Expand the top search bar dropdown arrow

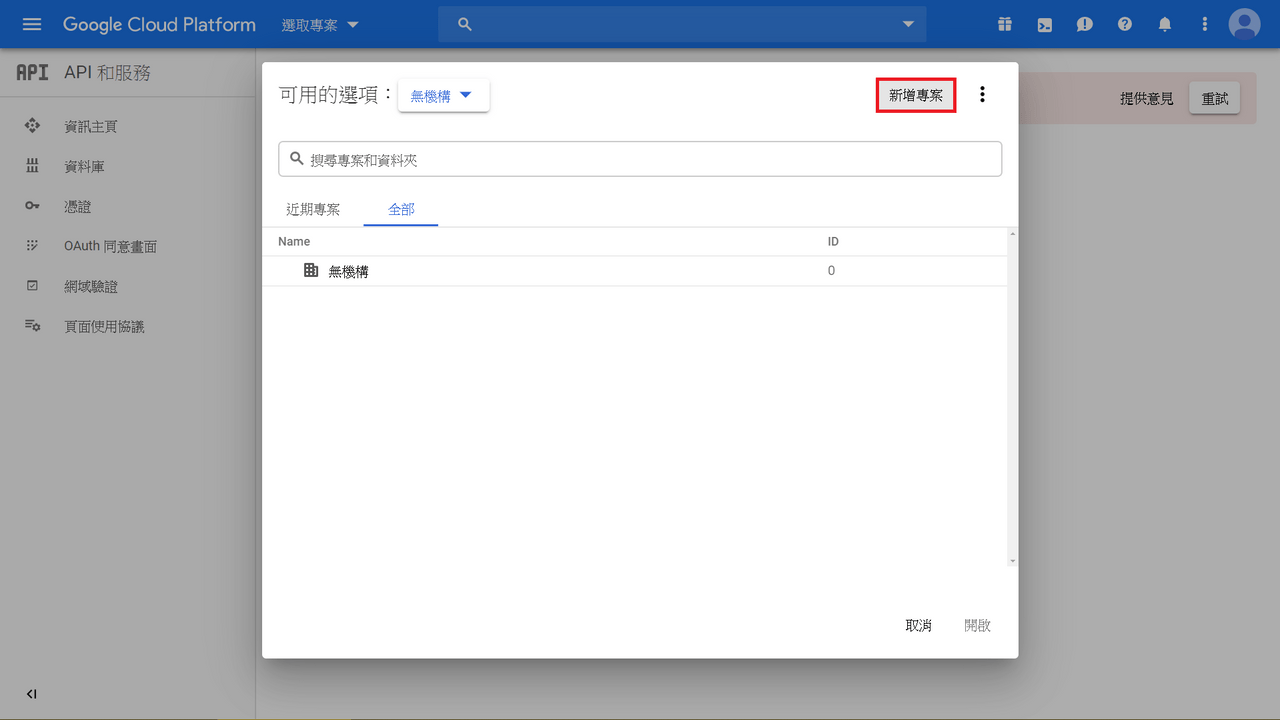coord(908,24)
